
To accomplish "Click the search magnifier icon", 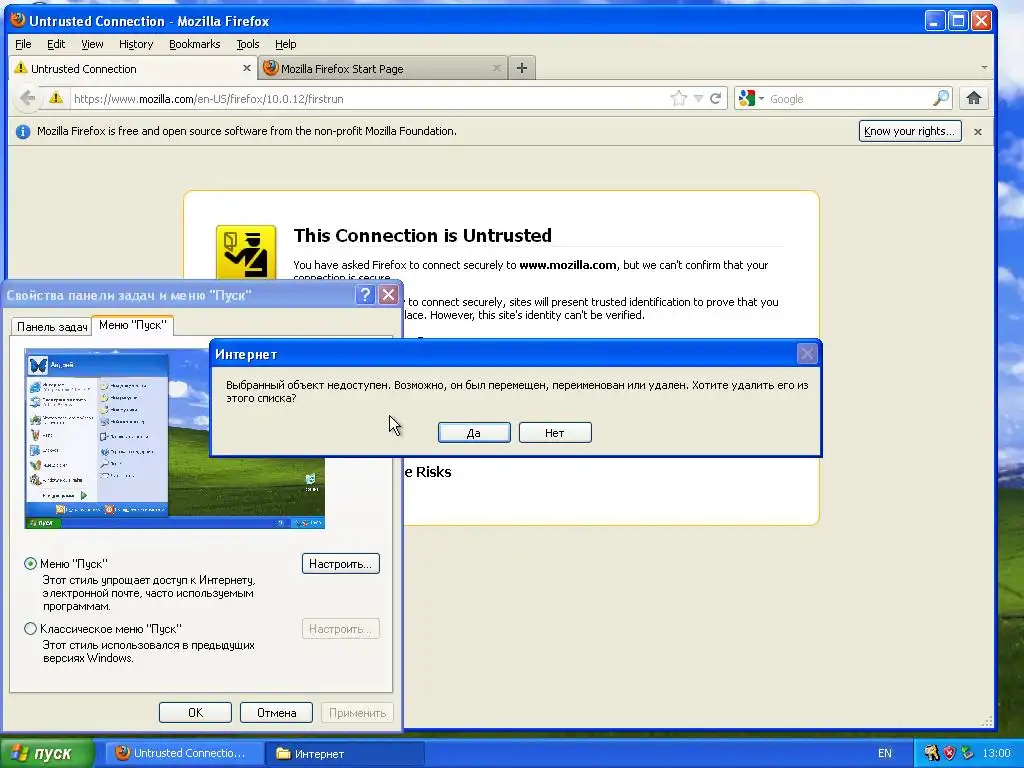I will [x=940, y=99].
